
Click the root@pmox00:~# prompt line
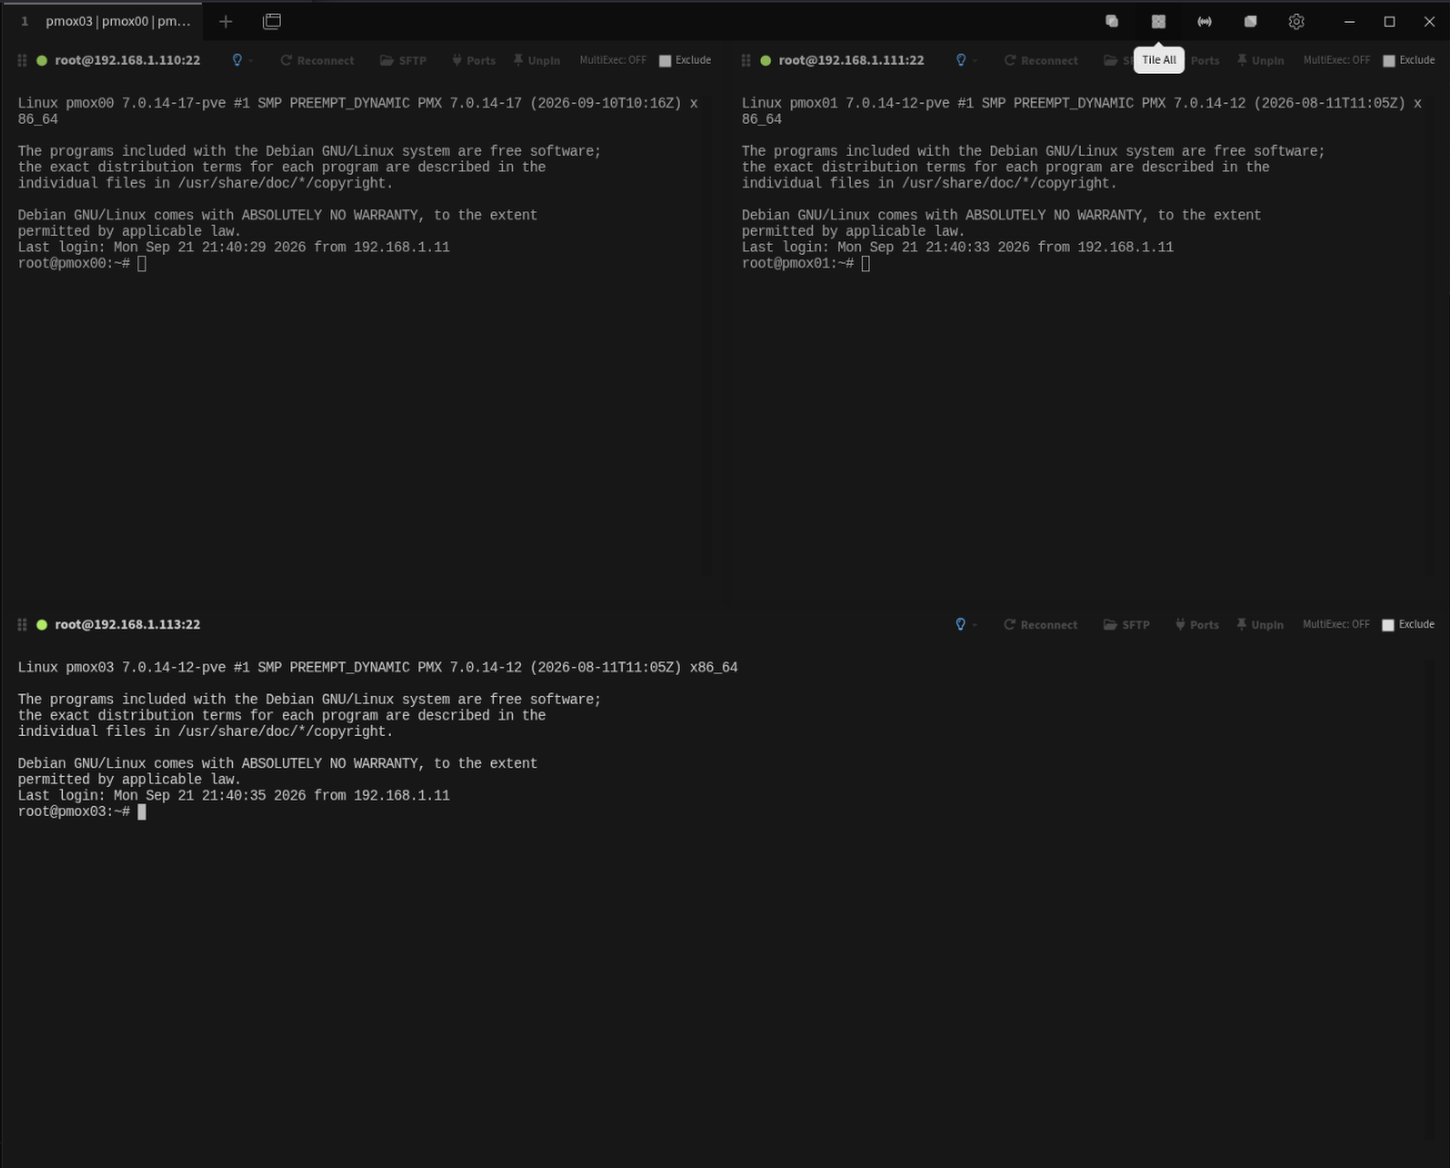coord(82,263)
